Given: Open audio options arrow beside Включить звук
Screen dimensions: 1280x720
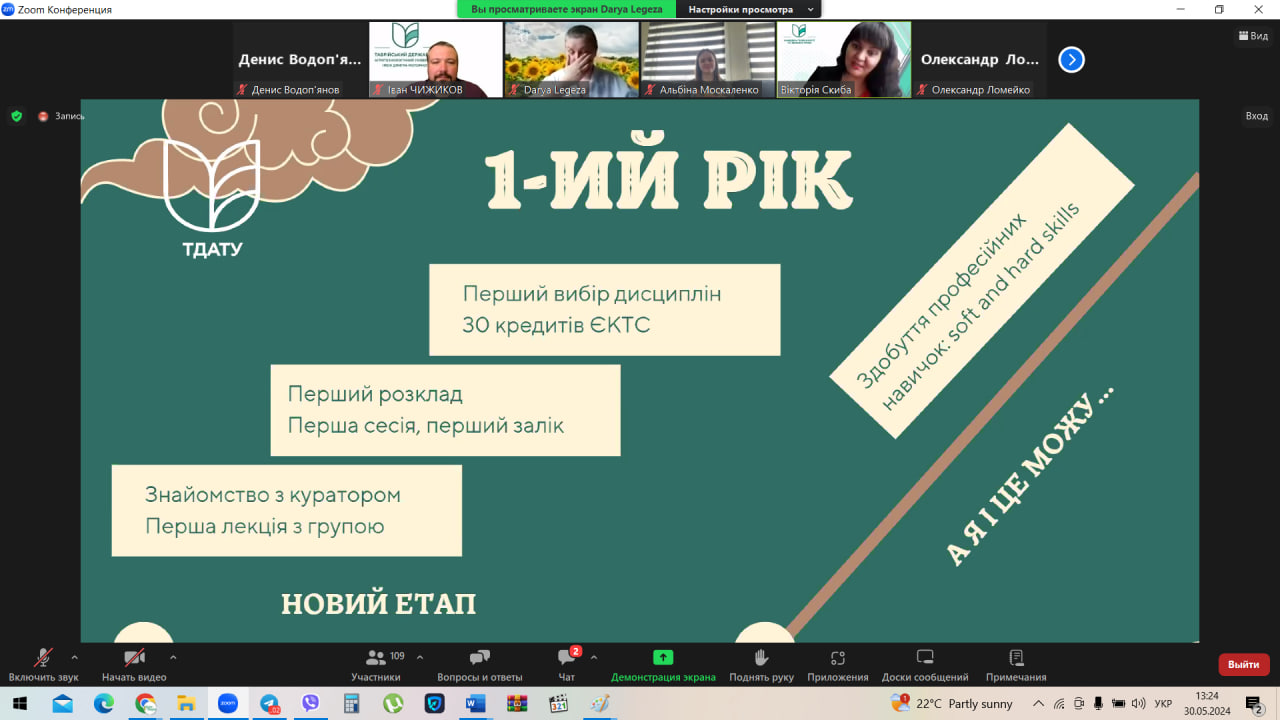Looking at the screenshot, I should [74, 657].
